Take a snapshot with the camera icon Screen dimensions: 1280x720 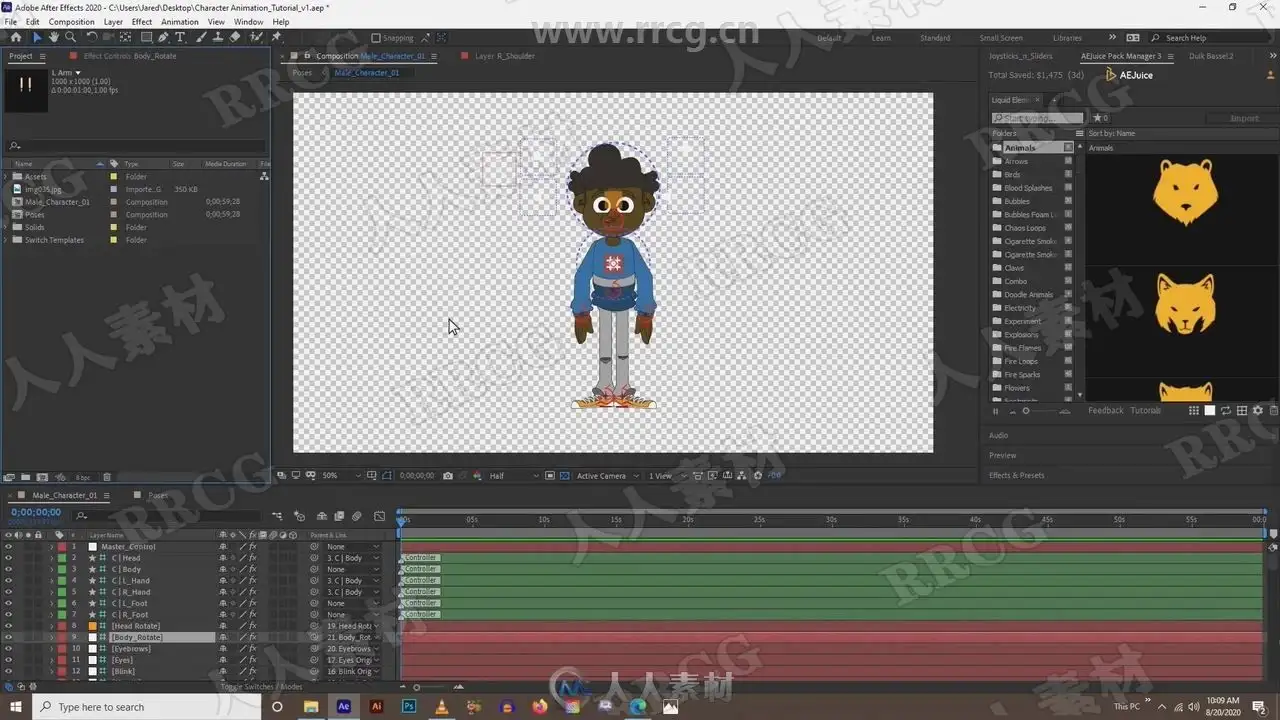447,476
